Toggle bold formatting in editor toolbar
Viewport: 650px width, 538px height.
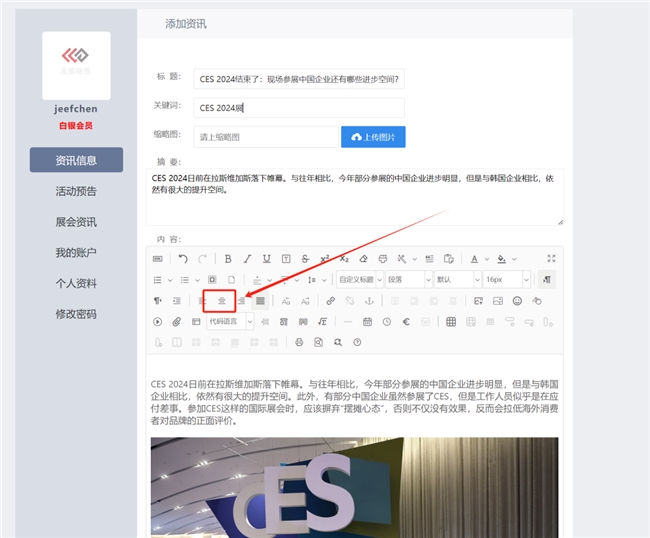pyautogui.click(x=228, y=258)
